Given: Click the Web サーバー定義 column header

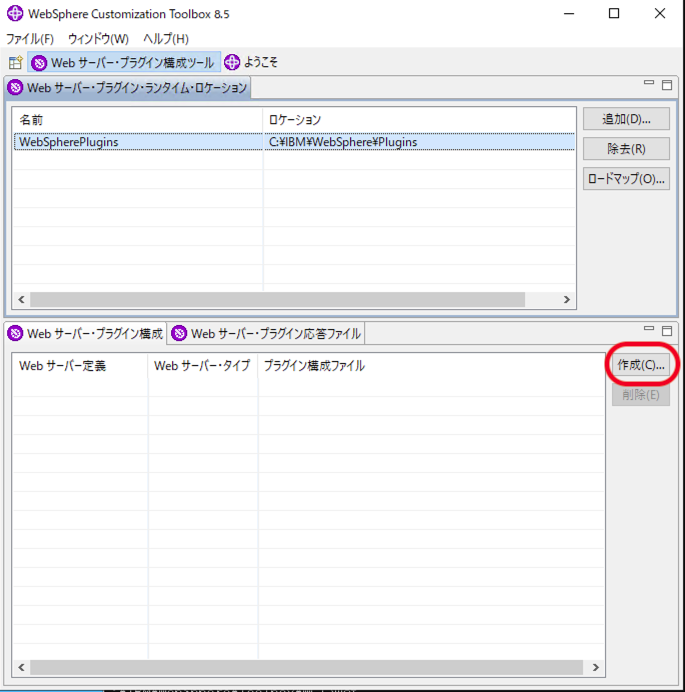Looking at the screenshot, I should tap(80, 365).
